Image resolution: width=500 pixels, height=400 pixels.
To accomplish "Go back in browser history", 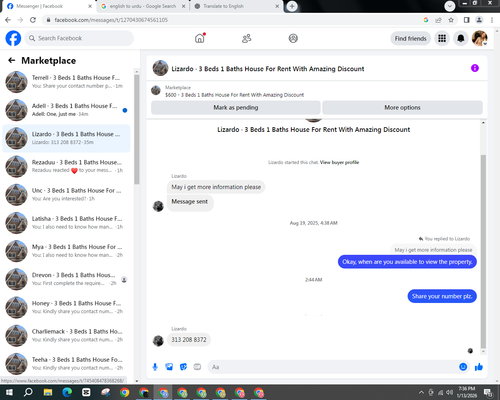I will pos(8,20).
